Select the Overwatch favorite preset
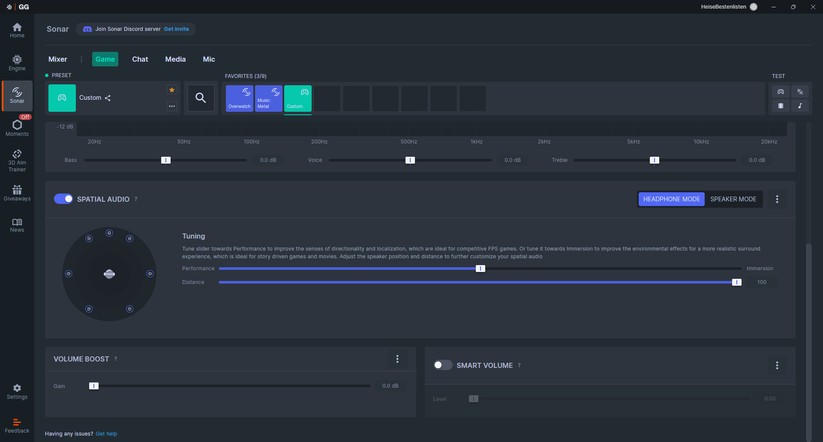Viewport: 823px width, 442px height. 239,98
